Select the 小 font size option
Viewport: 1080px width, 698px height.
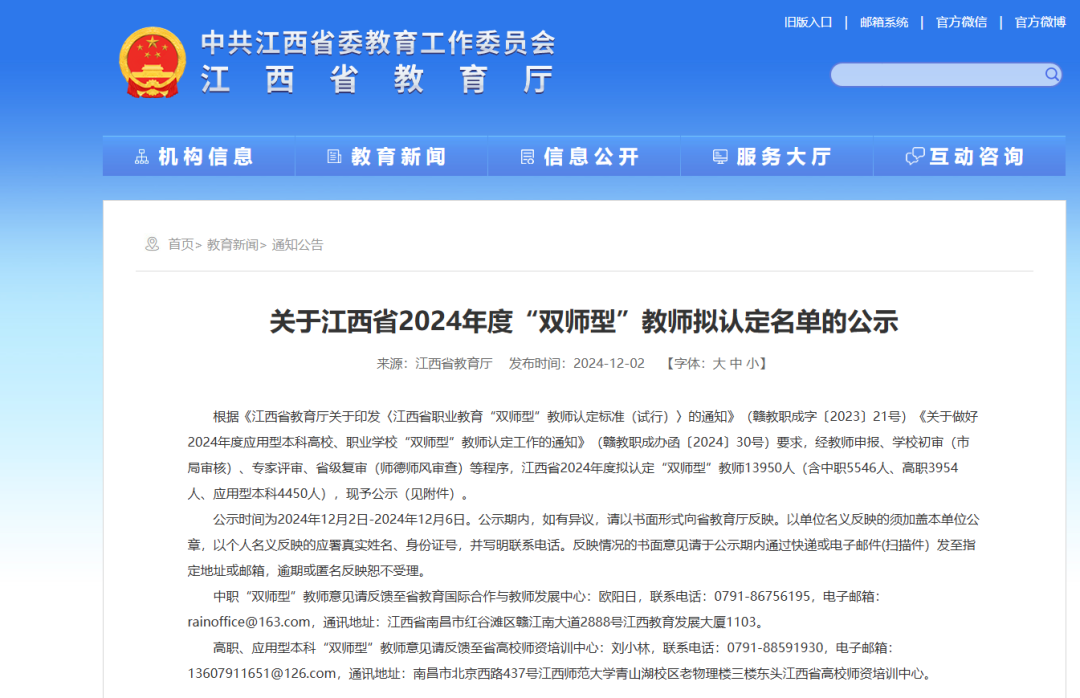[x=751, y=364]
